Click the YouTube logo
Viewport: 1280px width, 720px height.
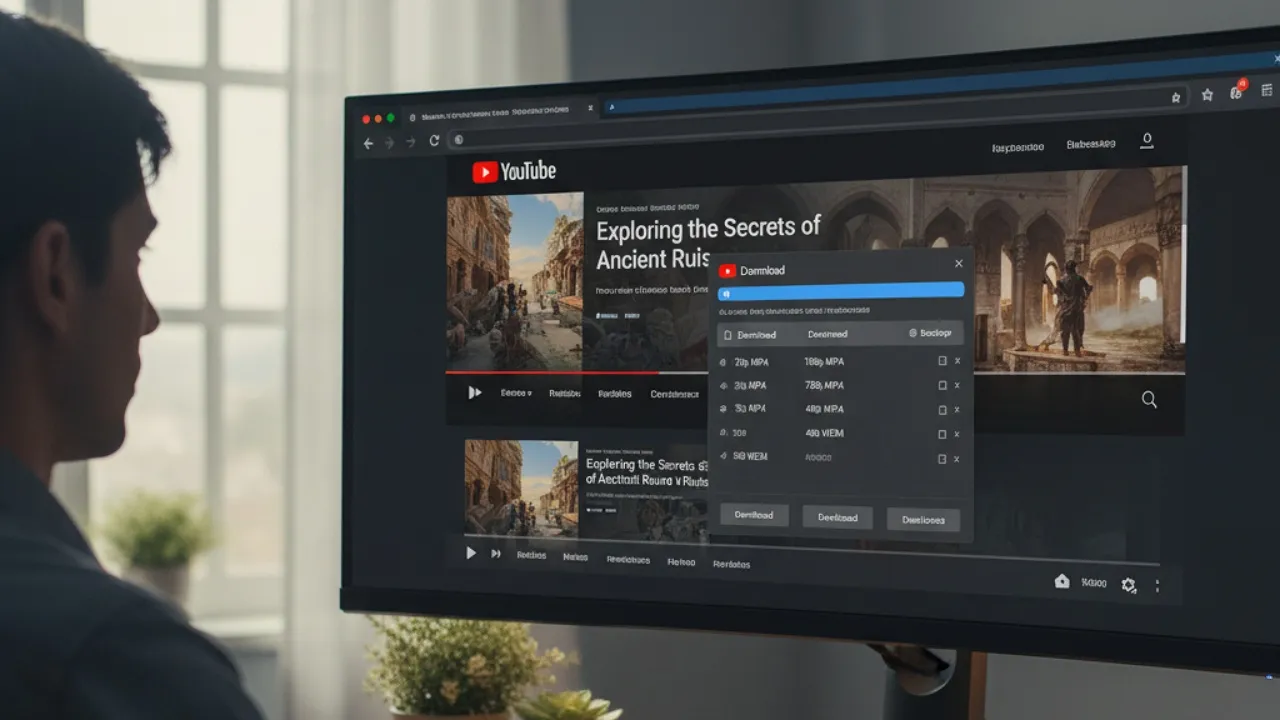pyautogui.click(x=514, y=172)
